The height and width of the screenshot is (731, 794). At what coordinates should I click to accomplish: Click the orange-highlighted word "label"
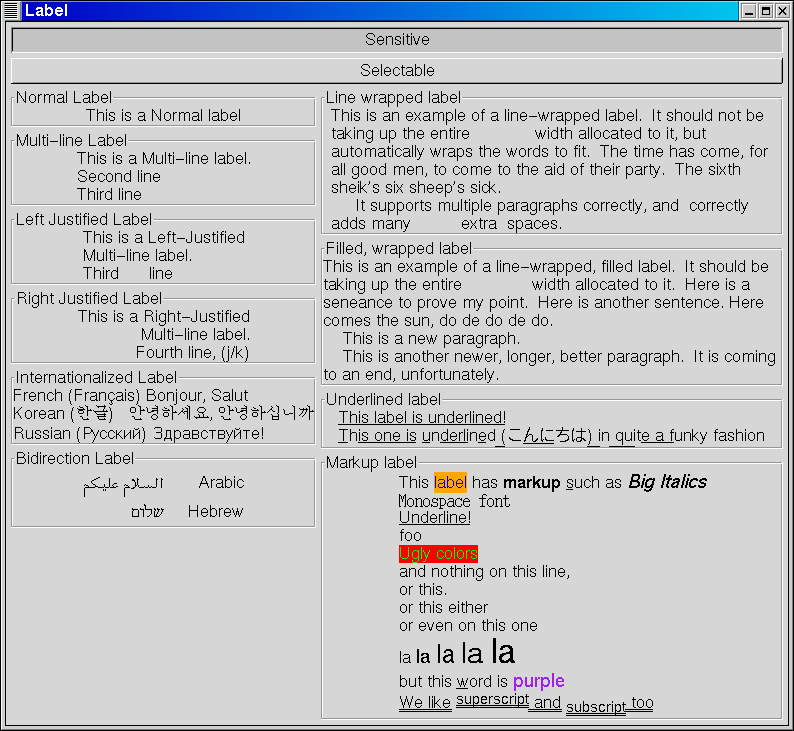point(450,483)
